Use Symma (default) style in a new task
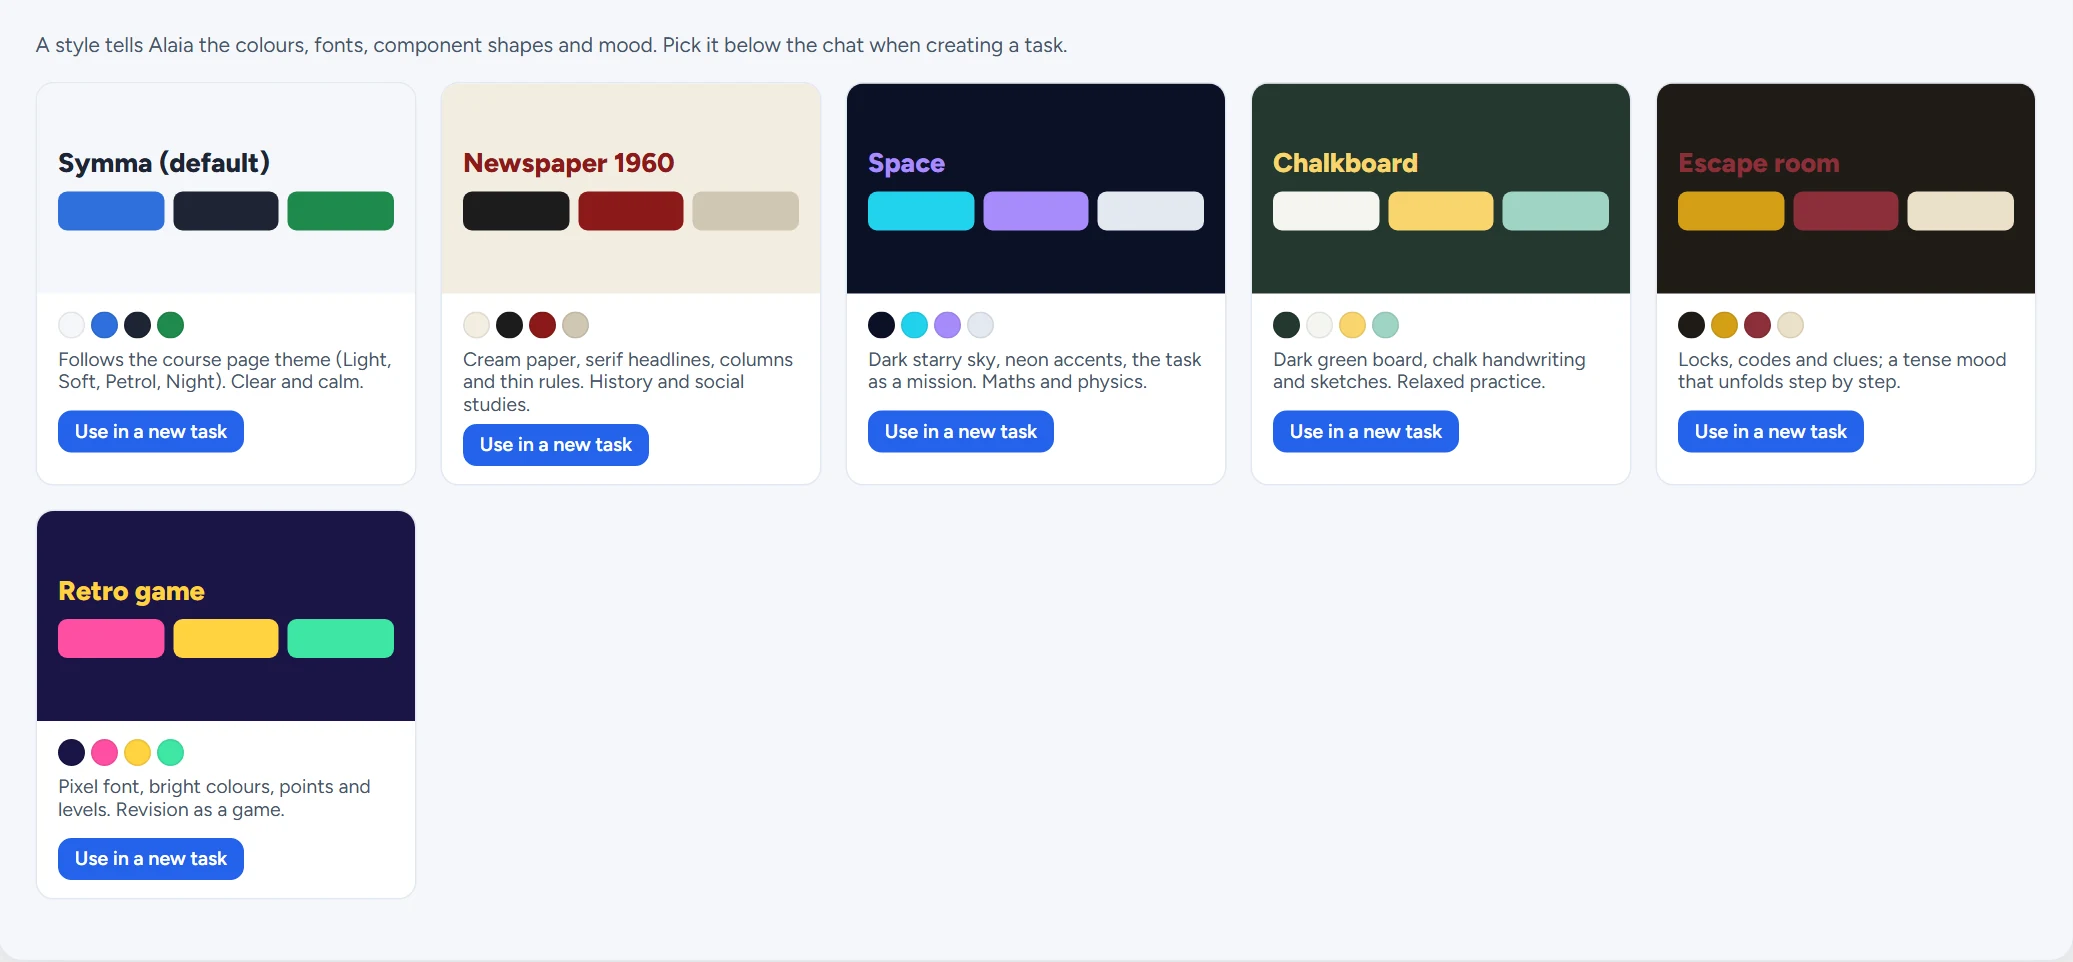This screenshot has width=2073, height=962. pos(151,431)
